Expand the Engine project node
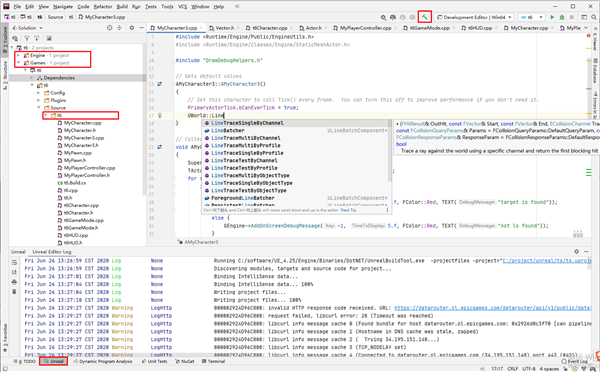Viewport: 600px width, 372px height. [x=18, y=55]
